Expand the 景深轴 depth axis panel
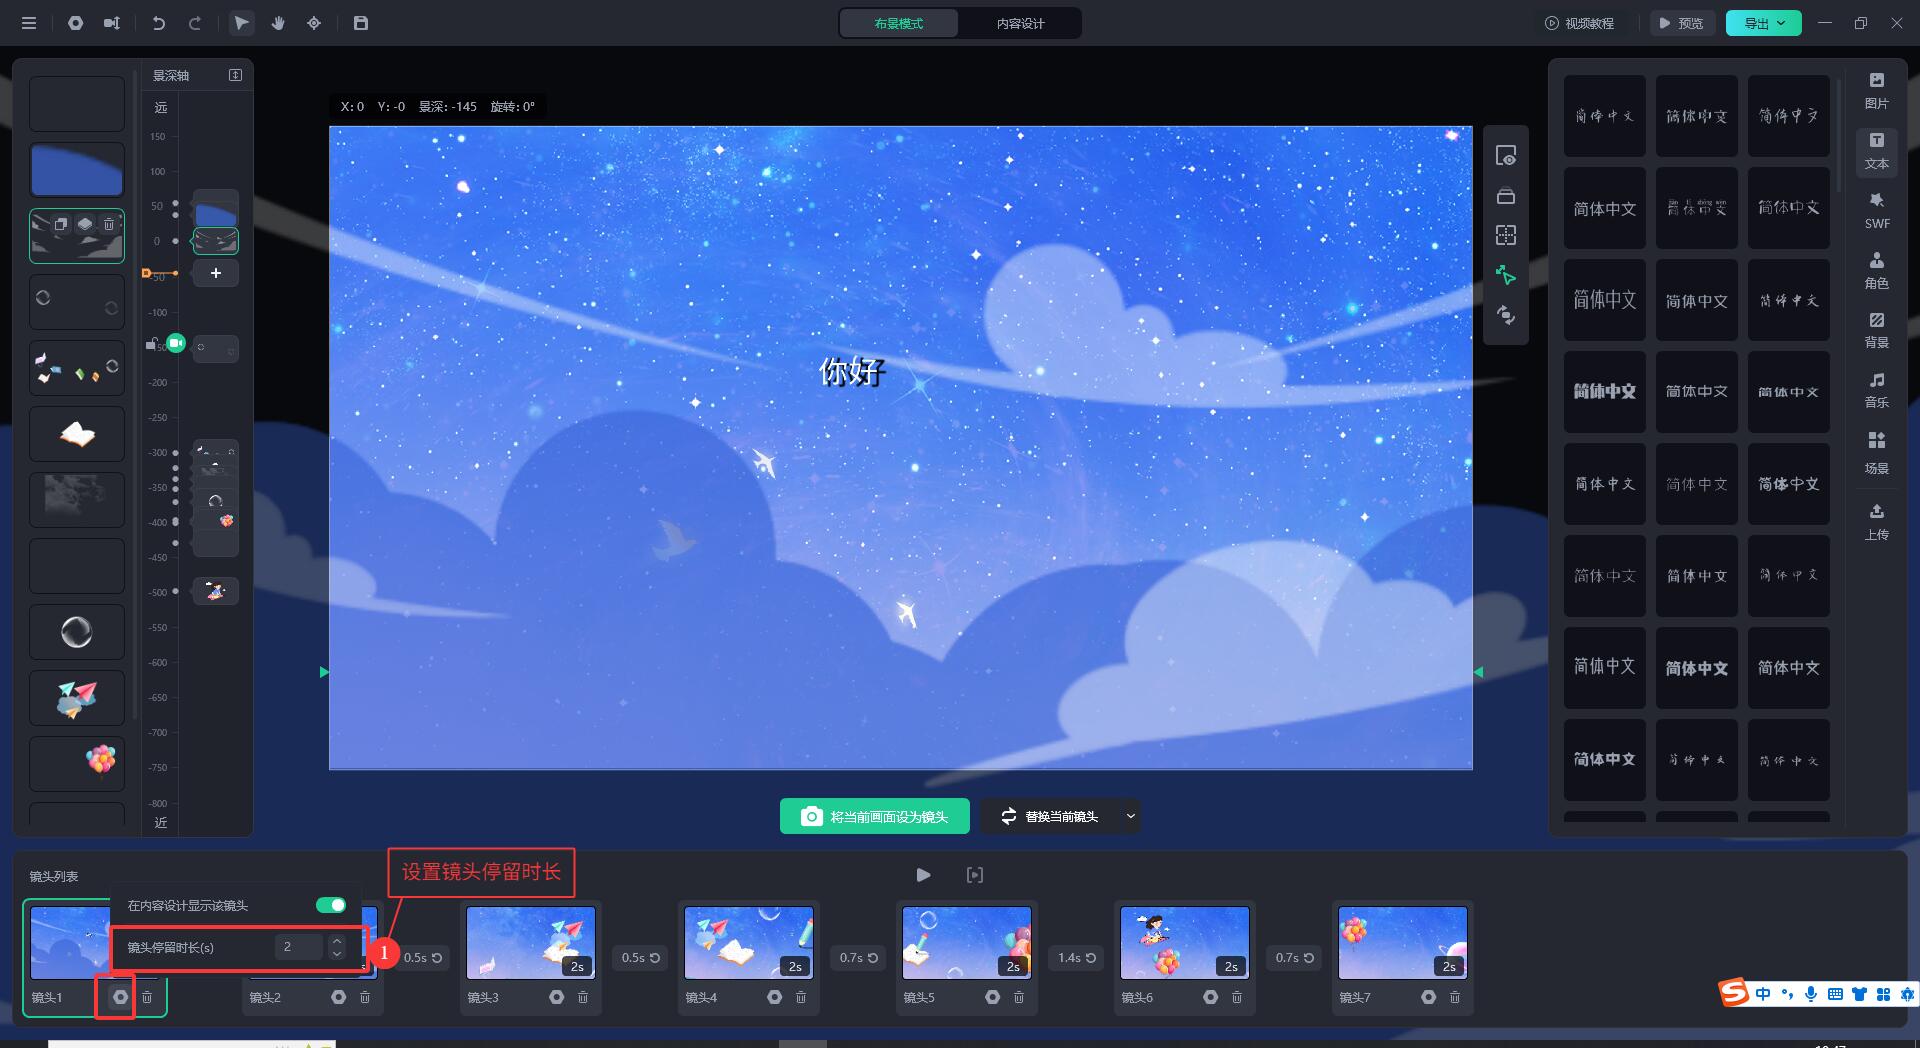 point(235,75)
